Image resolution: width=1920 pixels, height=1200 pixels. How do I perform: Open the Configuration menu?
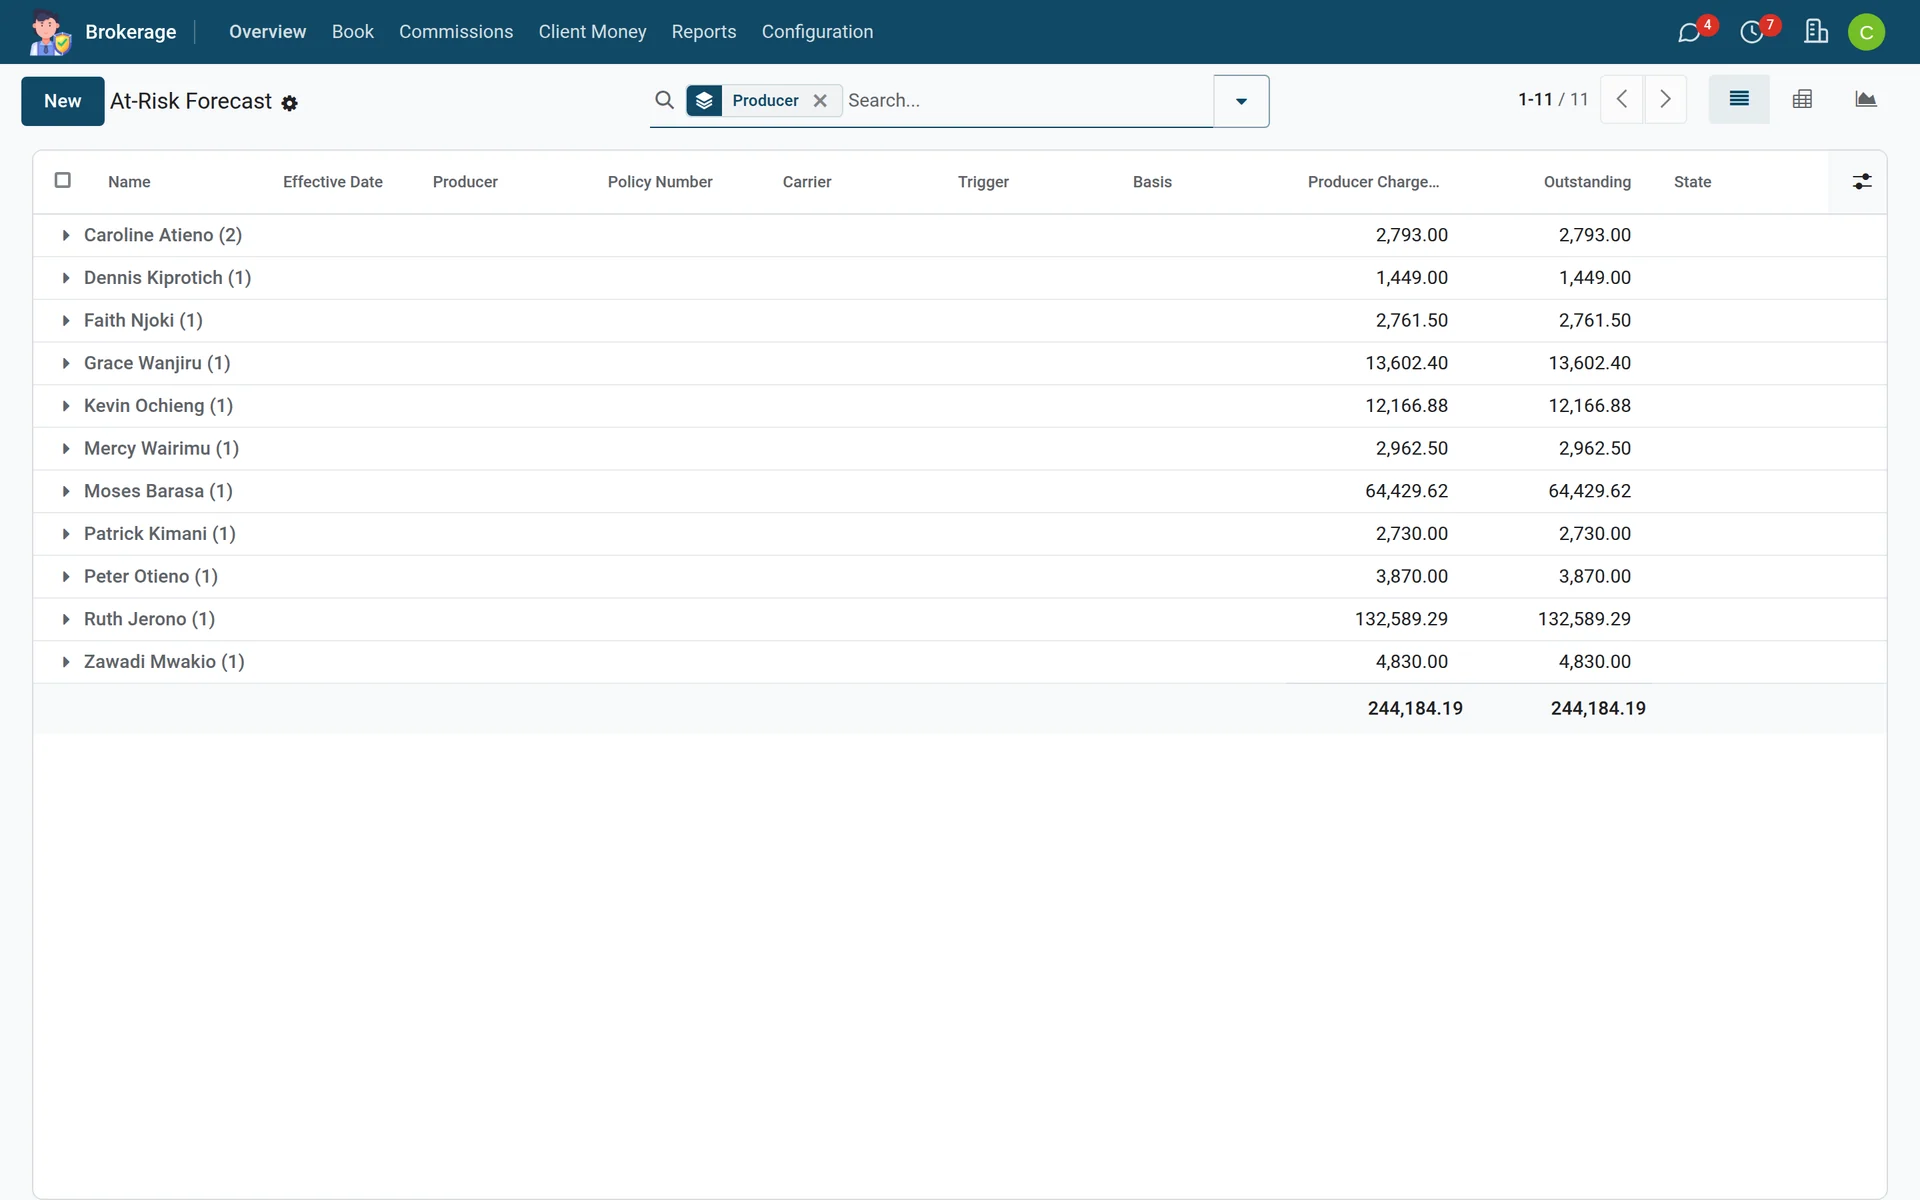tap(817, 32)
